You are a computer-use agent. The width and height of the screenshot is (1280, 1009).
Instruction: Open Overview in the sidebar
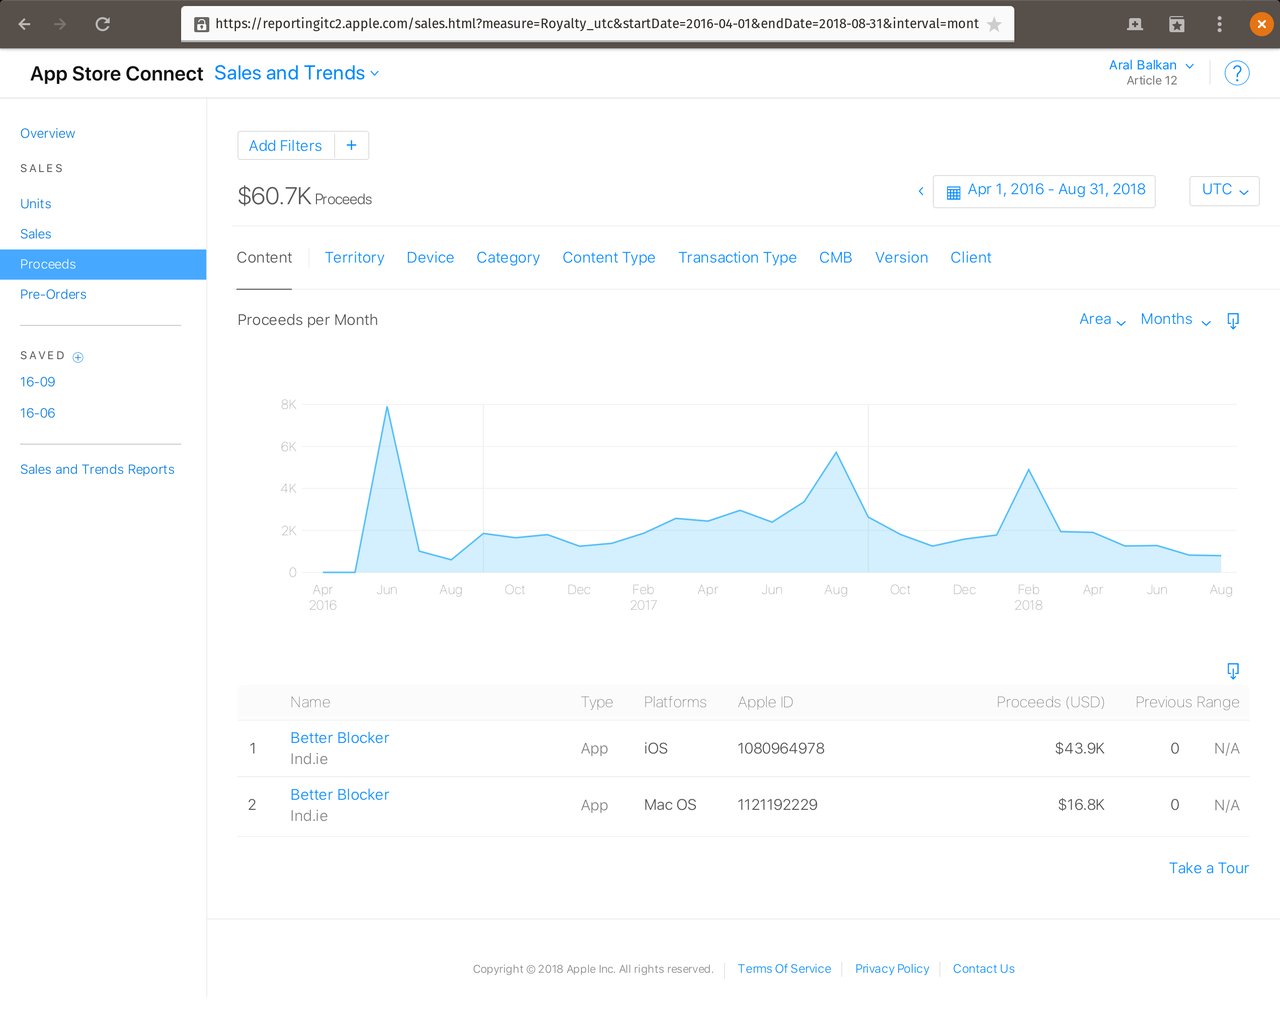tap(48, 133)
